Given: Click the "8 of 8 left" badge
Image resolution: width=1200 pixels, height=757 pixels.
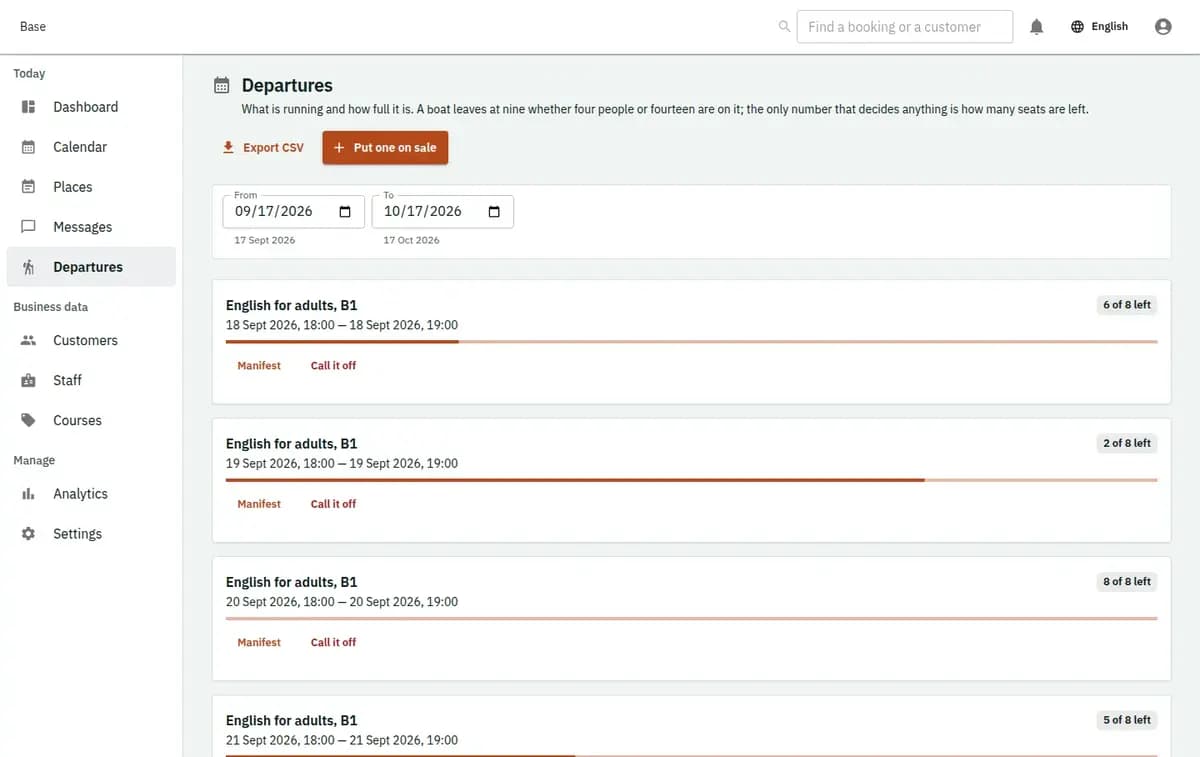Looking at the screenshot, I should tap(1127, 581).
